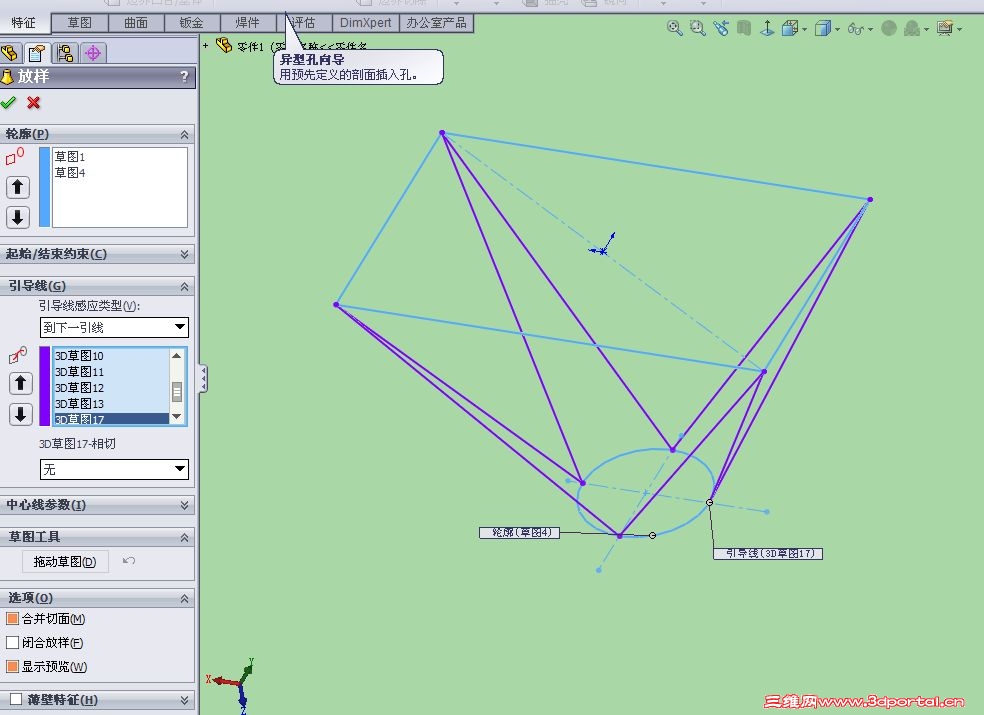Switch to the 办公室产品 tab

pyautogui.click(x=436, y=23)
